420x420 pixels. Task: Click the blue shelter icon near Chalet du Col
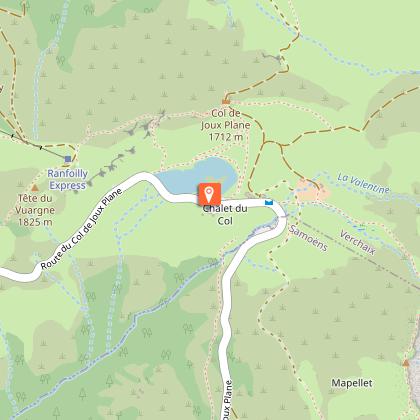point(269,202)
